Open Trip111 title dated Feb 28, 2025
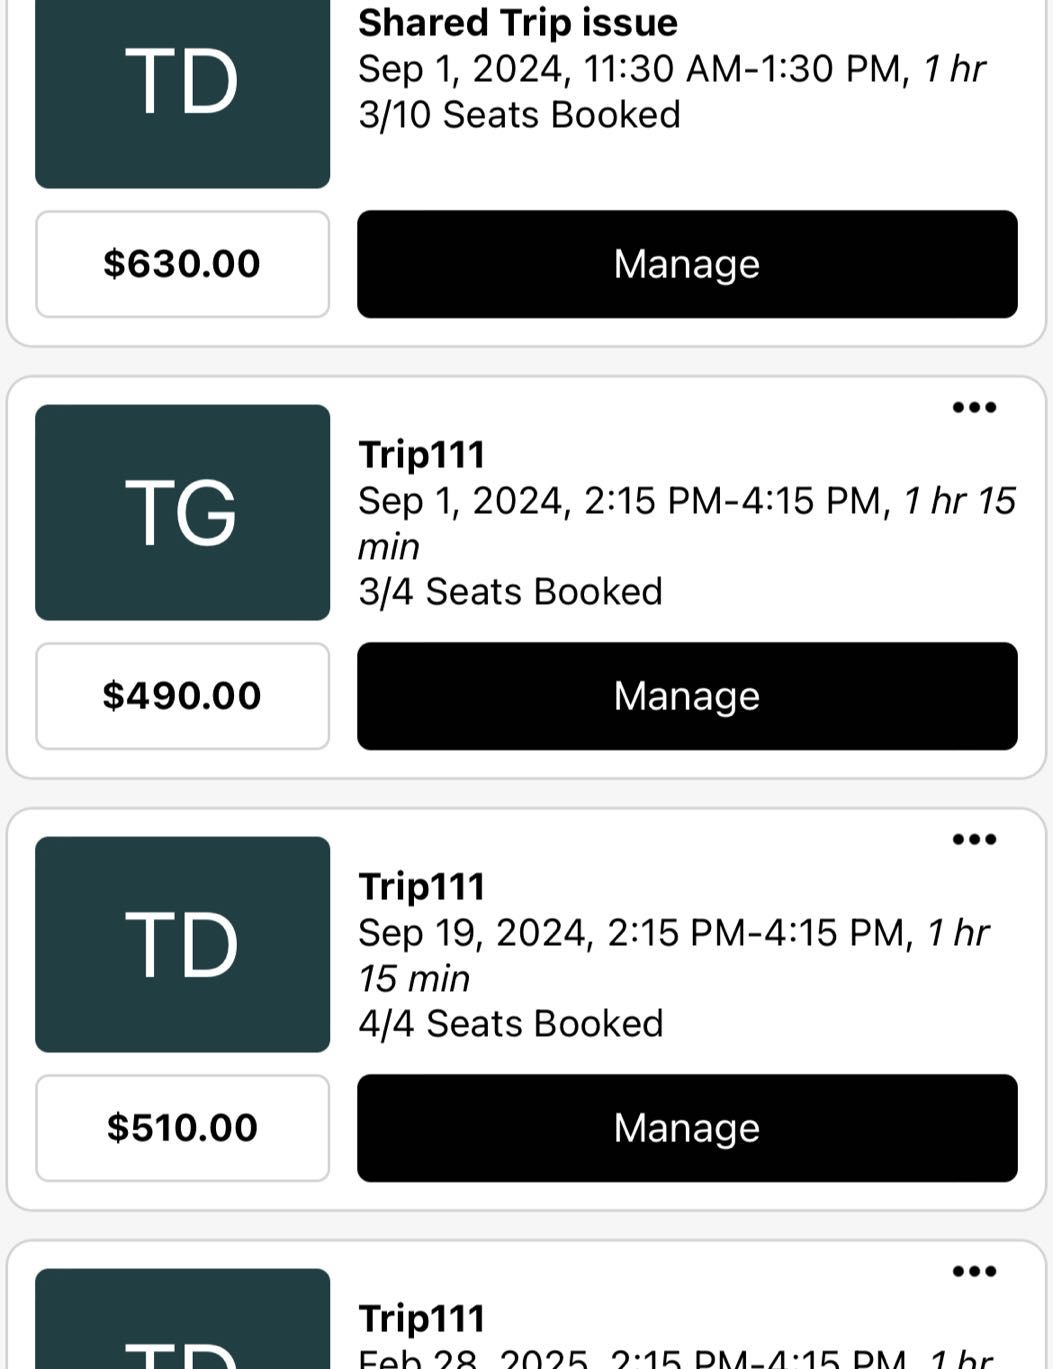Screen dimensions: 1053x1369 [422, 1319]
